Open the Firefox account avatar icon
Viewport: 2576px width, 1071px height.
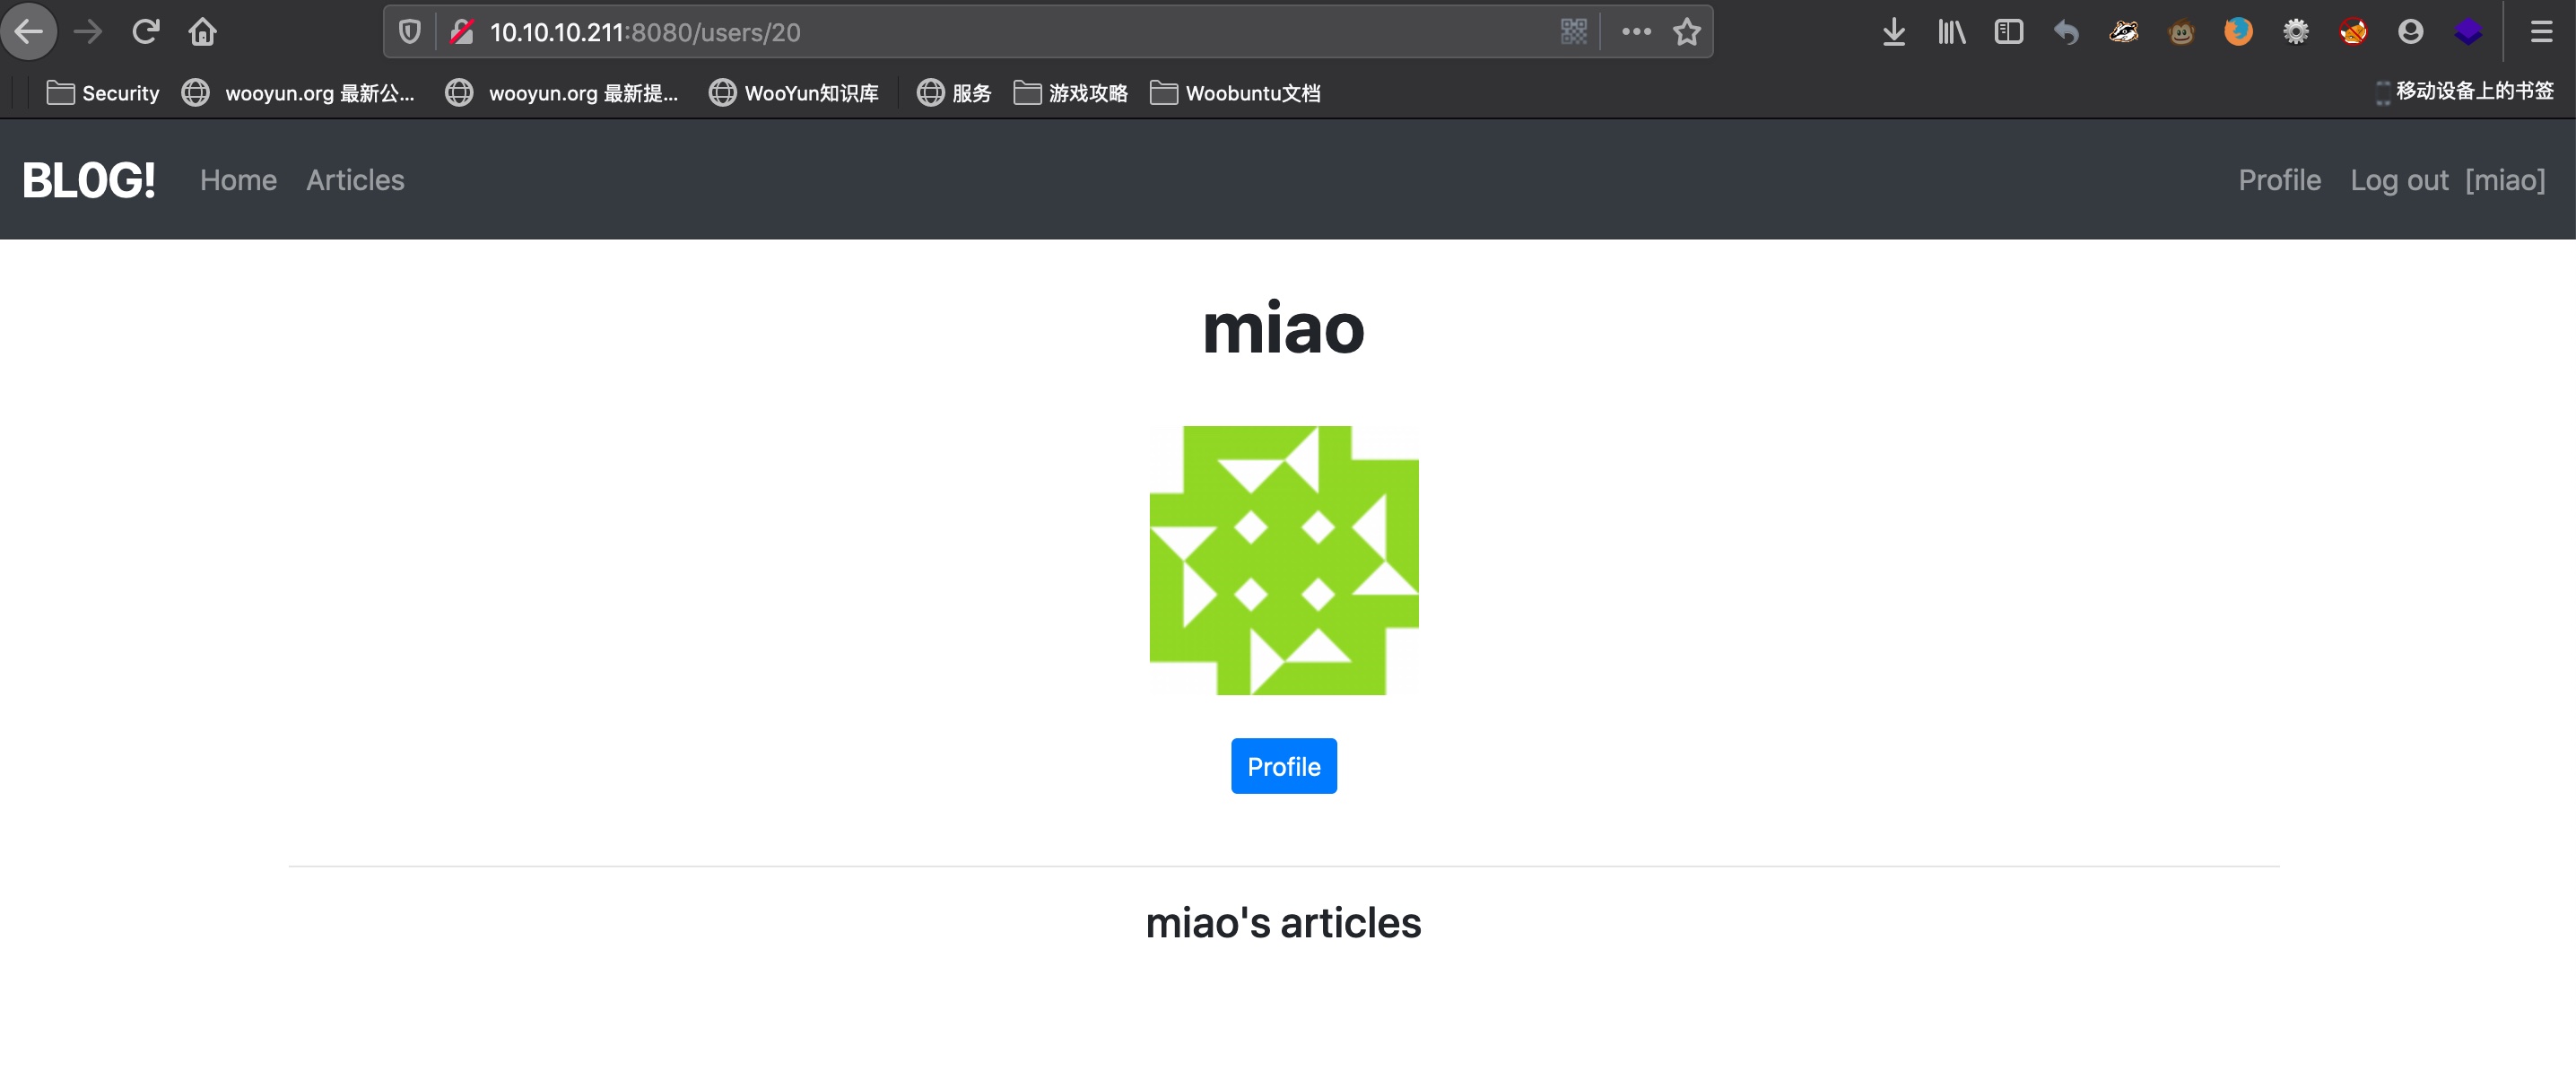[x=2410, y=32]
